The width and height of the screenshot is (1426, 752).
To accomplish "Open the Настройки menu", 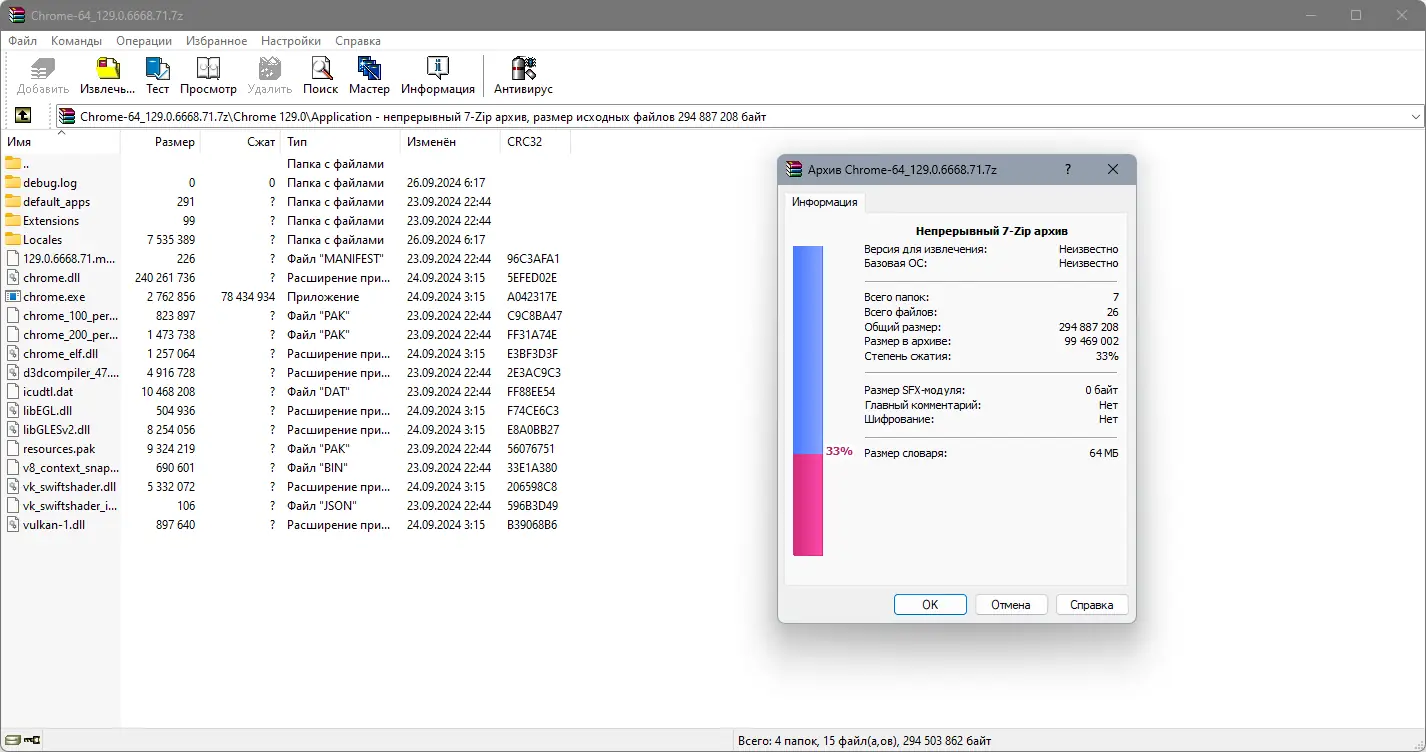I will pos(290,40).
